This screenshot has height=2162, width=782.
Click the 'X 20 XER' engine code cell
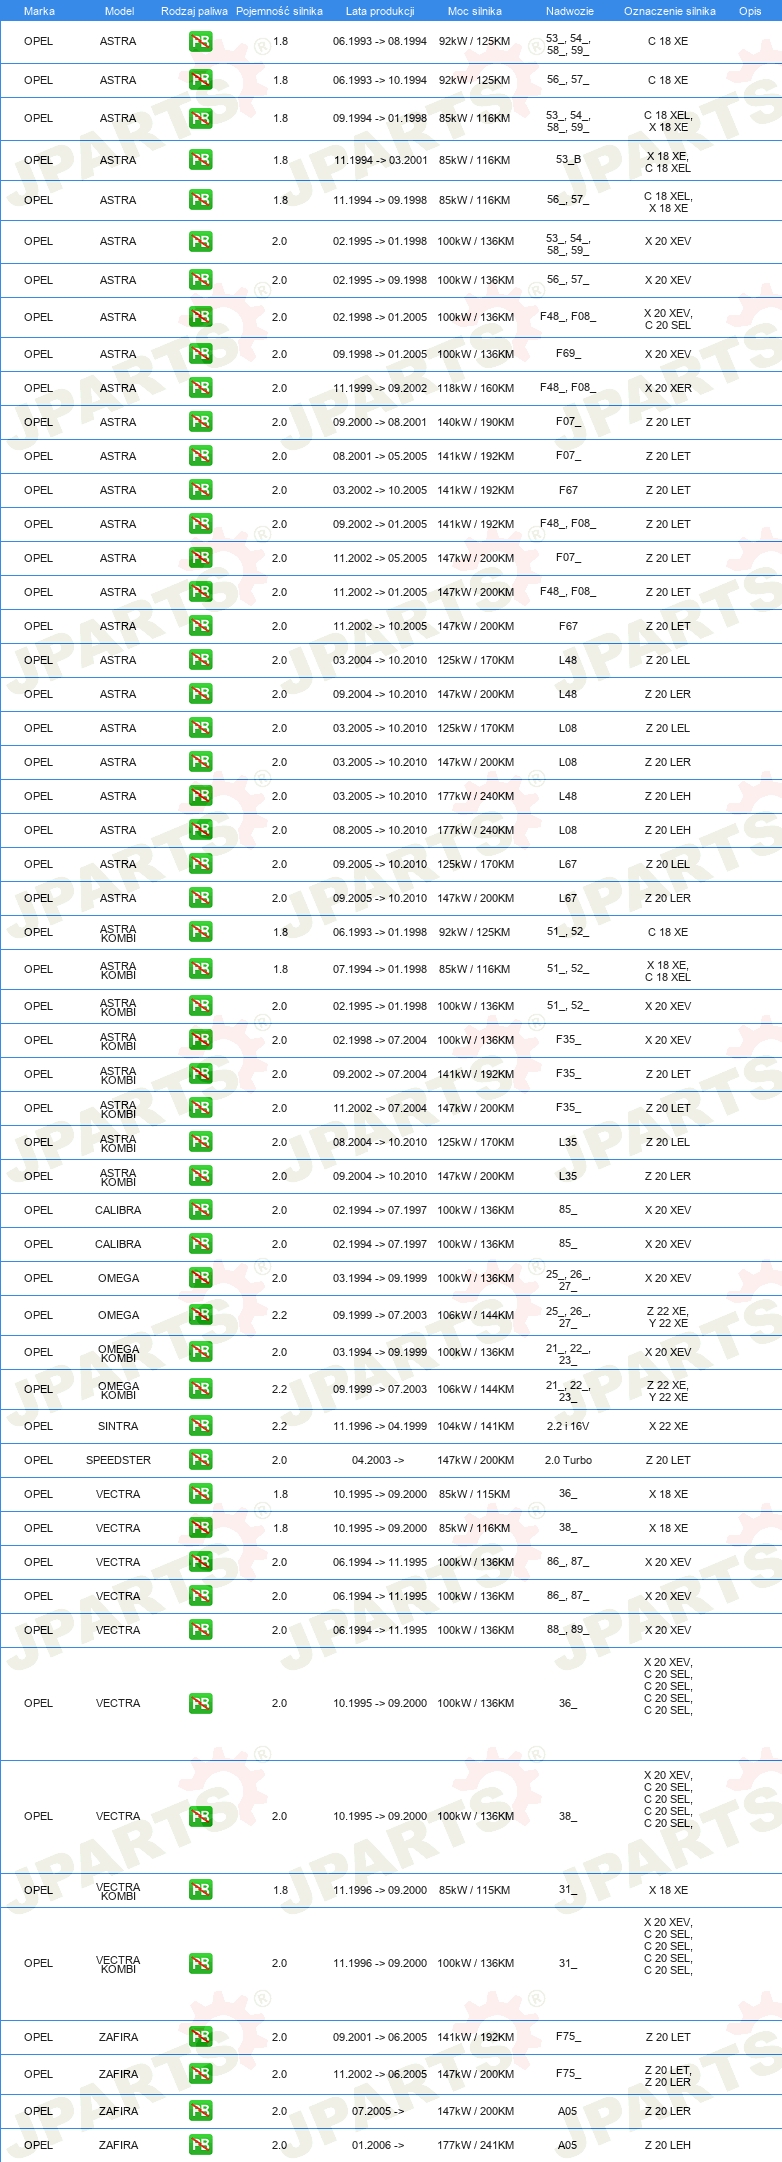tap(668, 388)
